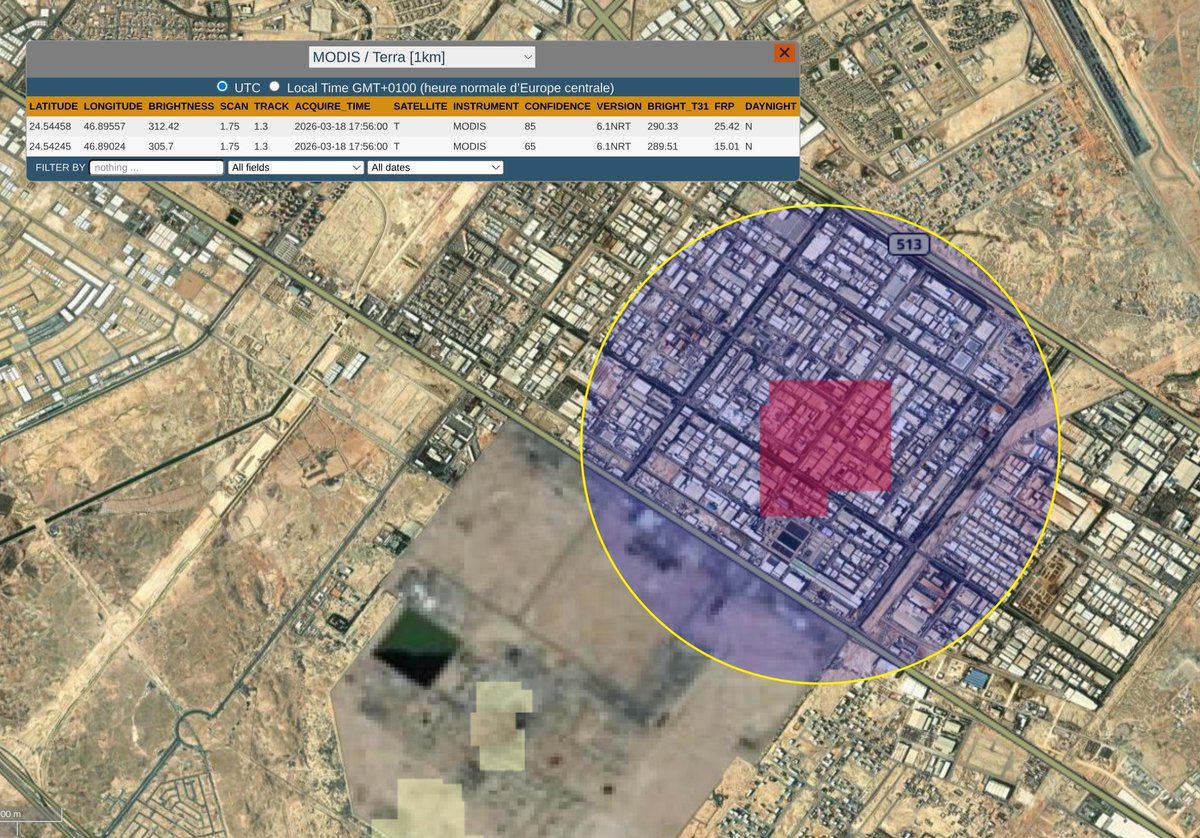Click acquire time in the 24.54245 row
Screen dimensions: 1200x838
coord(341,146)
